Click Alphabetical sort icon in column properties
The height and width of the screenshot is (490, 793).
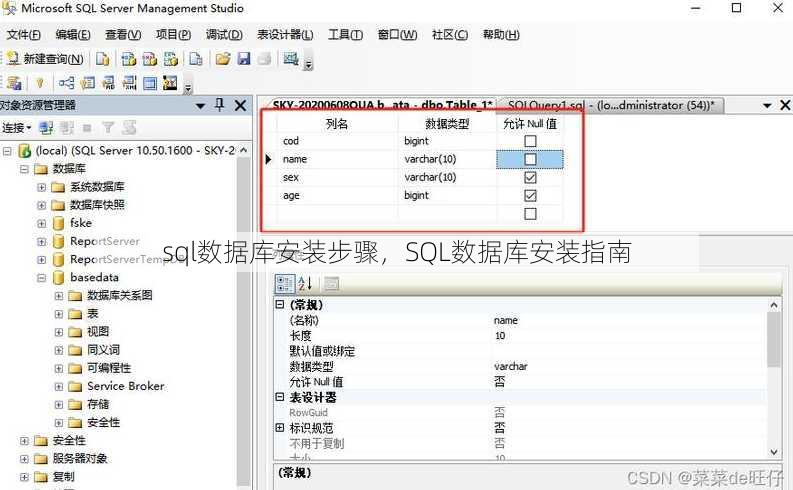coord(305,284)
